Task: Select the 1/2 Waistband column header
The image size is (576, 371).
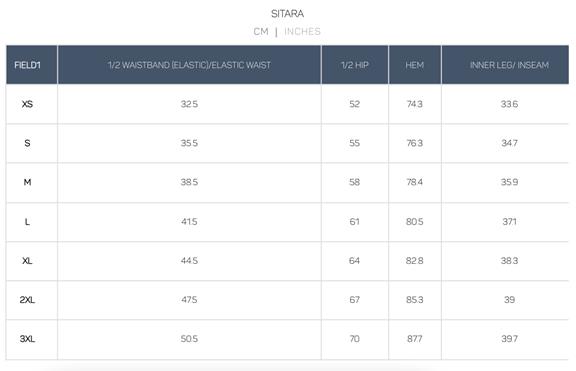Action: pyautogui.click(x=189, y=65)
